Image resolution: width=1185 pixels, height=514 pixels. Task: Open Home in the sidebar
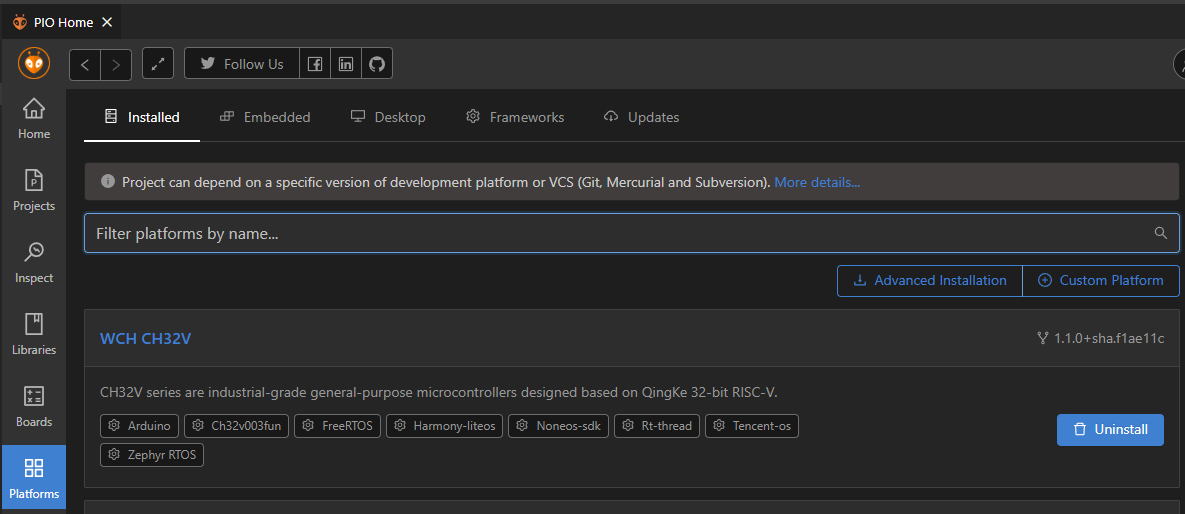(33, 119)
